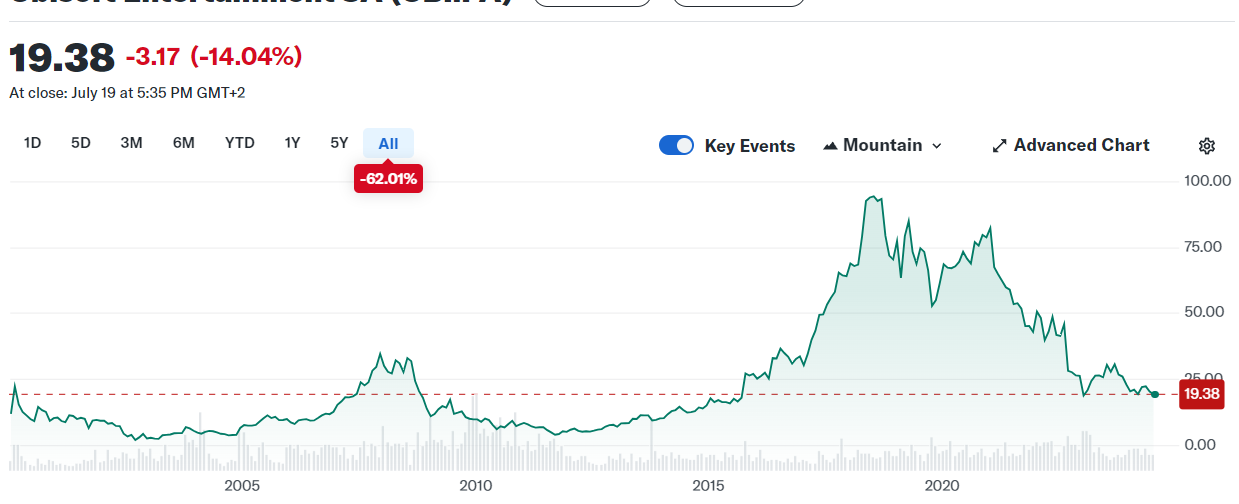Switch to the 5D range
Image resolution: width=1239 pixels, height=504 pixels.
[x=81, y=143]
